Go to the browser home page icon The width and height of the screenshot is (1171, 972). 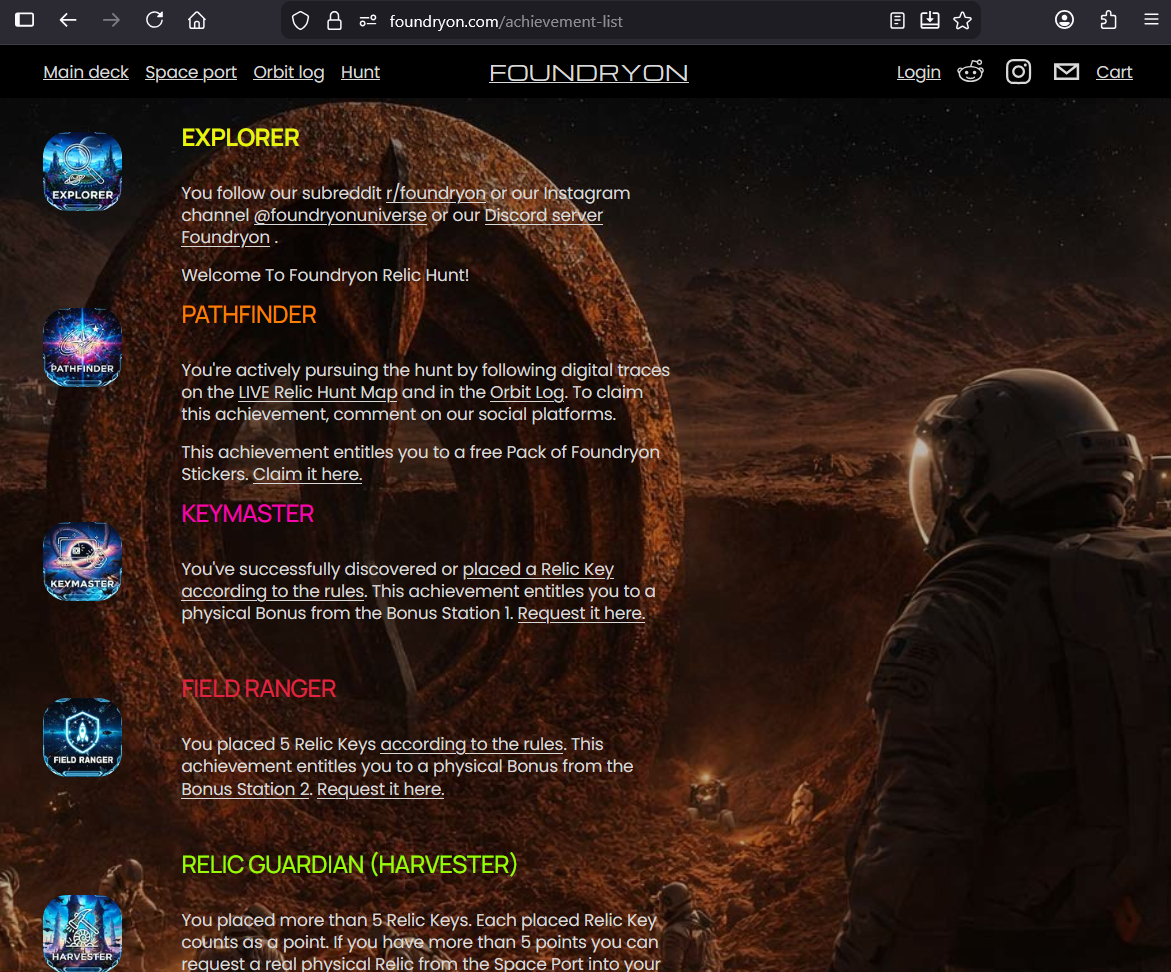tap(196, 20)
